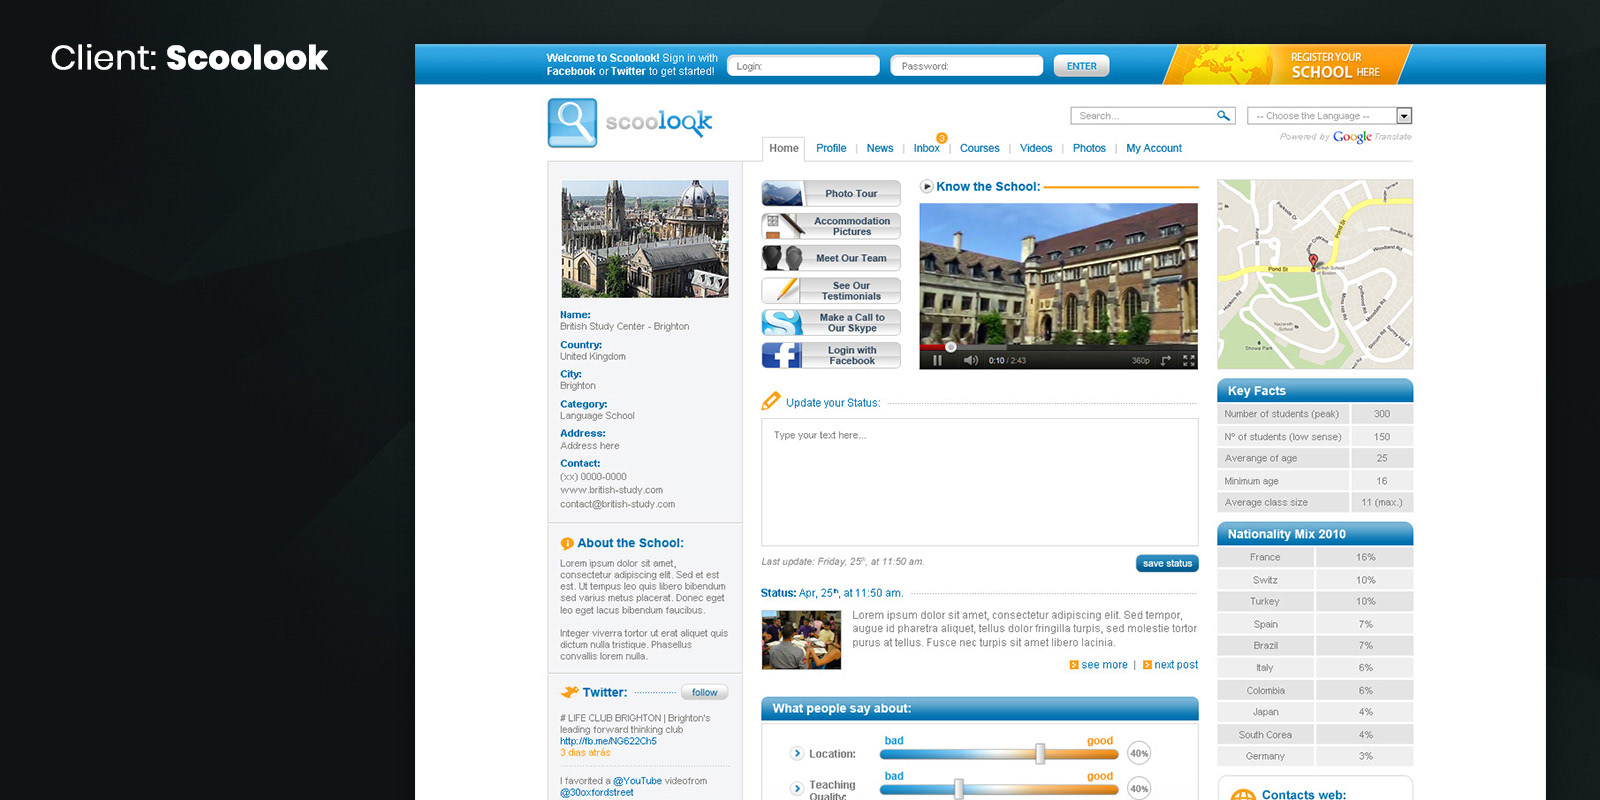This screenshot has height=800, width=1600.
Task: Click the About the School info icon
Action: pos(567,544)
